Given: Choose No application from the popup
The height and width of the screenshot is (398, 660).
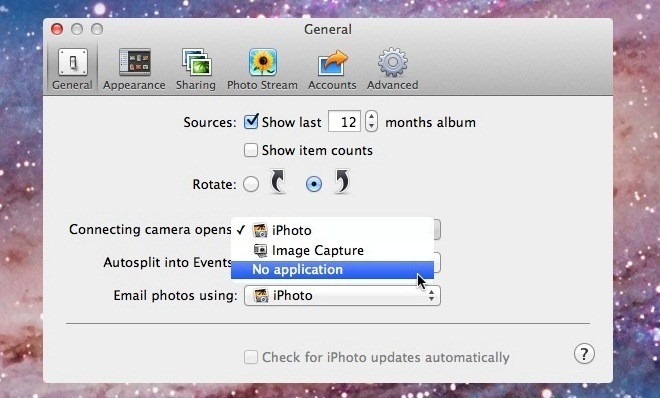Looking at the screenshot, I should click(x=332, y=270).
